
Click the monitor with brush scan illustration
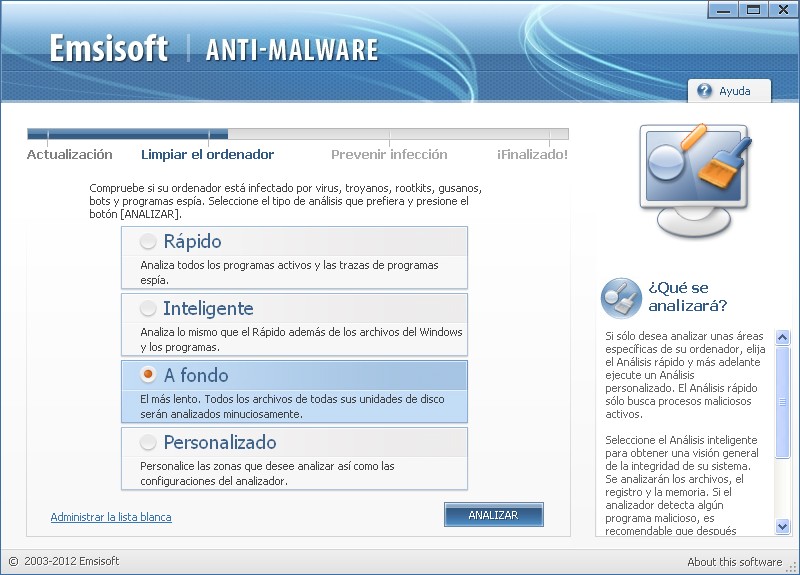[695, 180]
